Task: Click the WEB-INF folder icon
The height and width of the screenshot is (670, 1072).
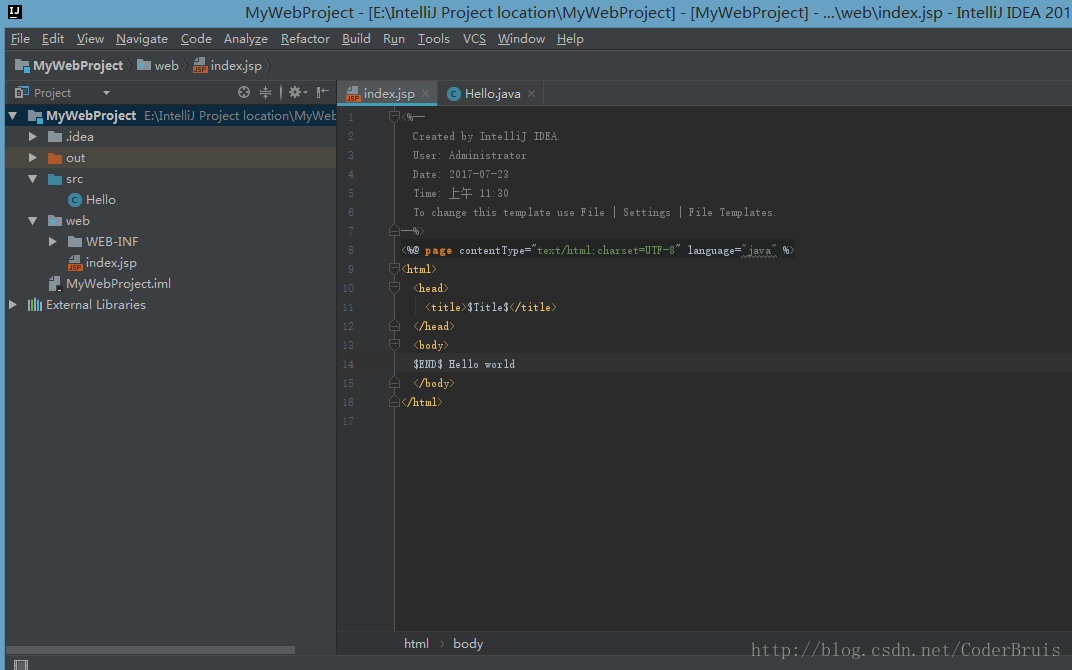Action: pos(75,242)
